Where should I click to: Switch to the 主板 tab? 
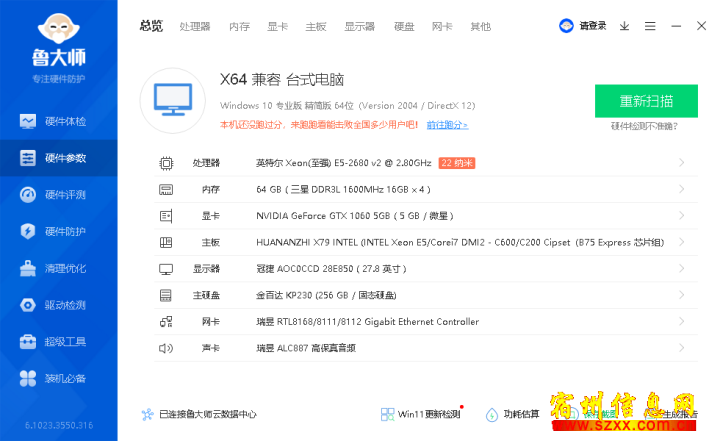pos(316,27)
